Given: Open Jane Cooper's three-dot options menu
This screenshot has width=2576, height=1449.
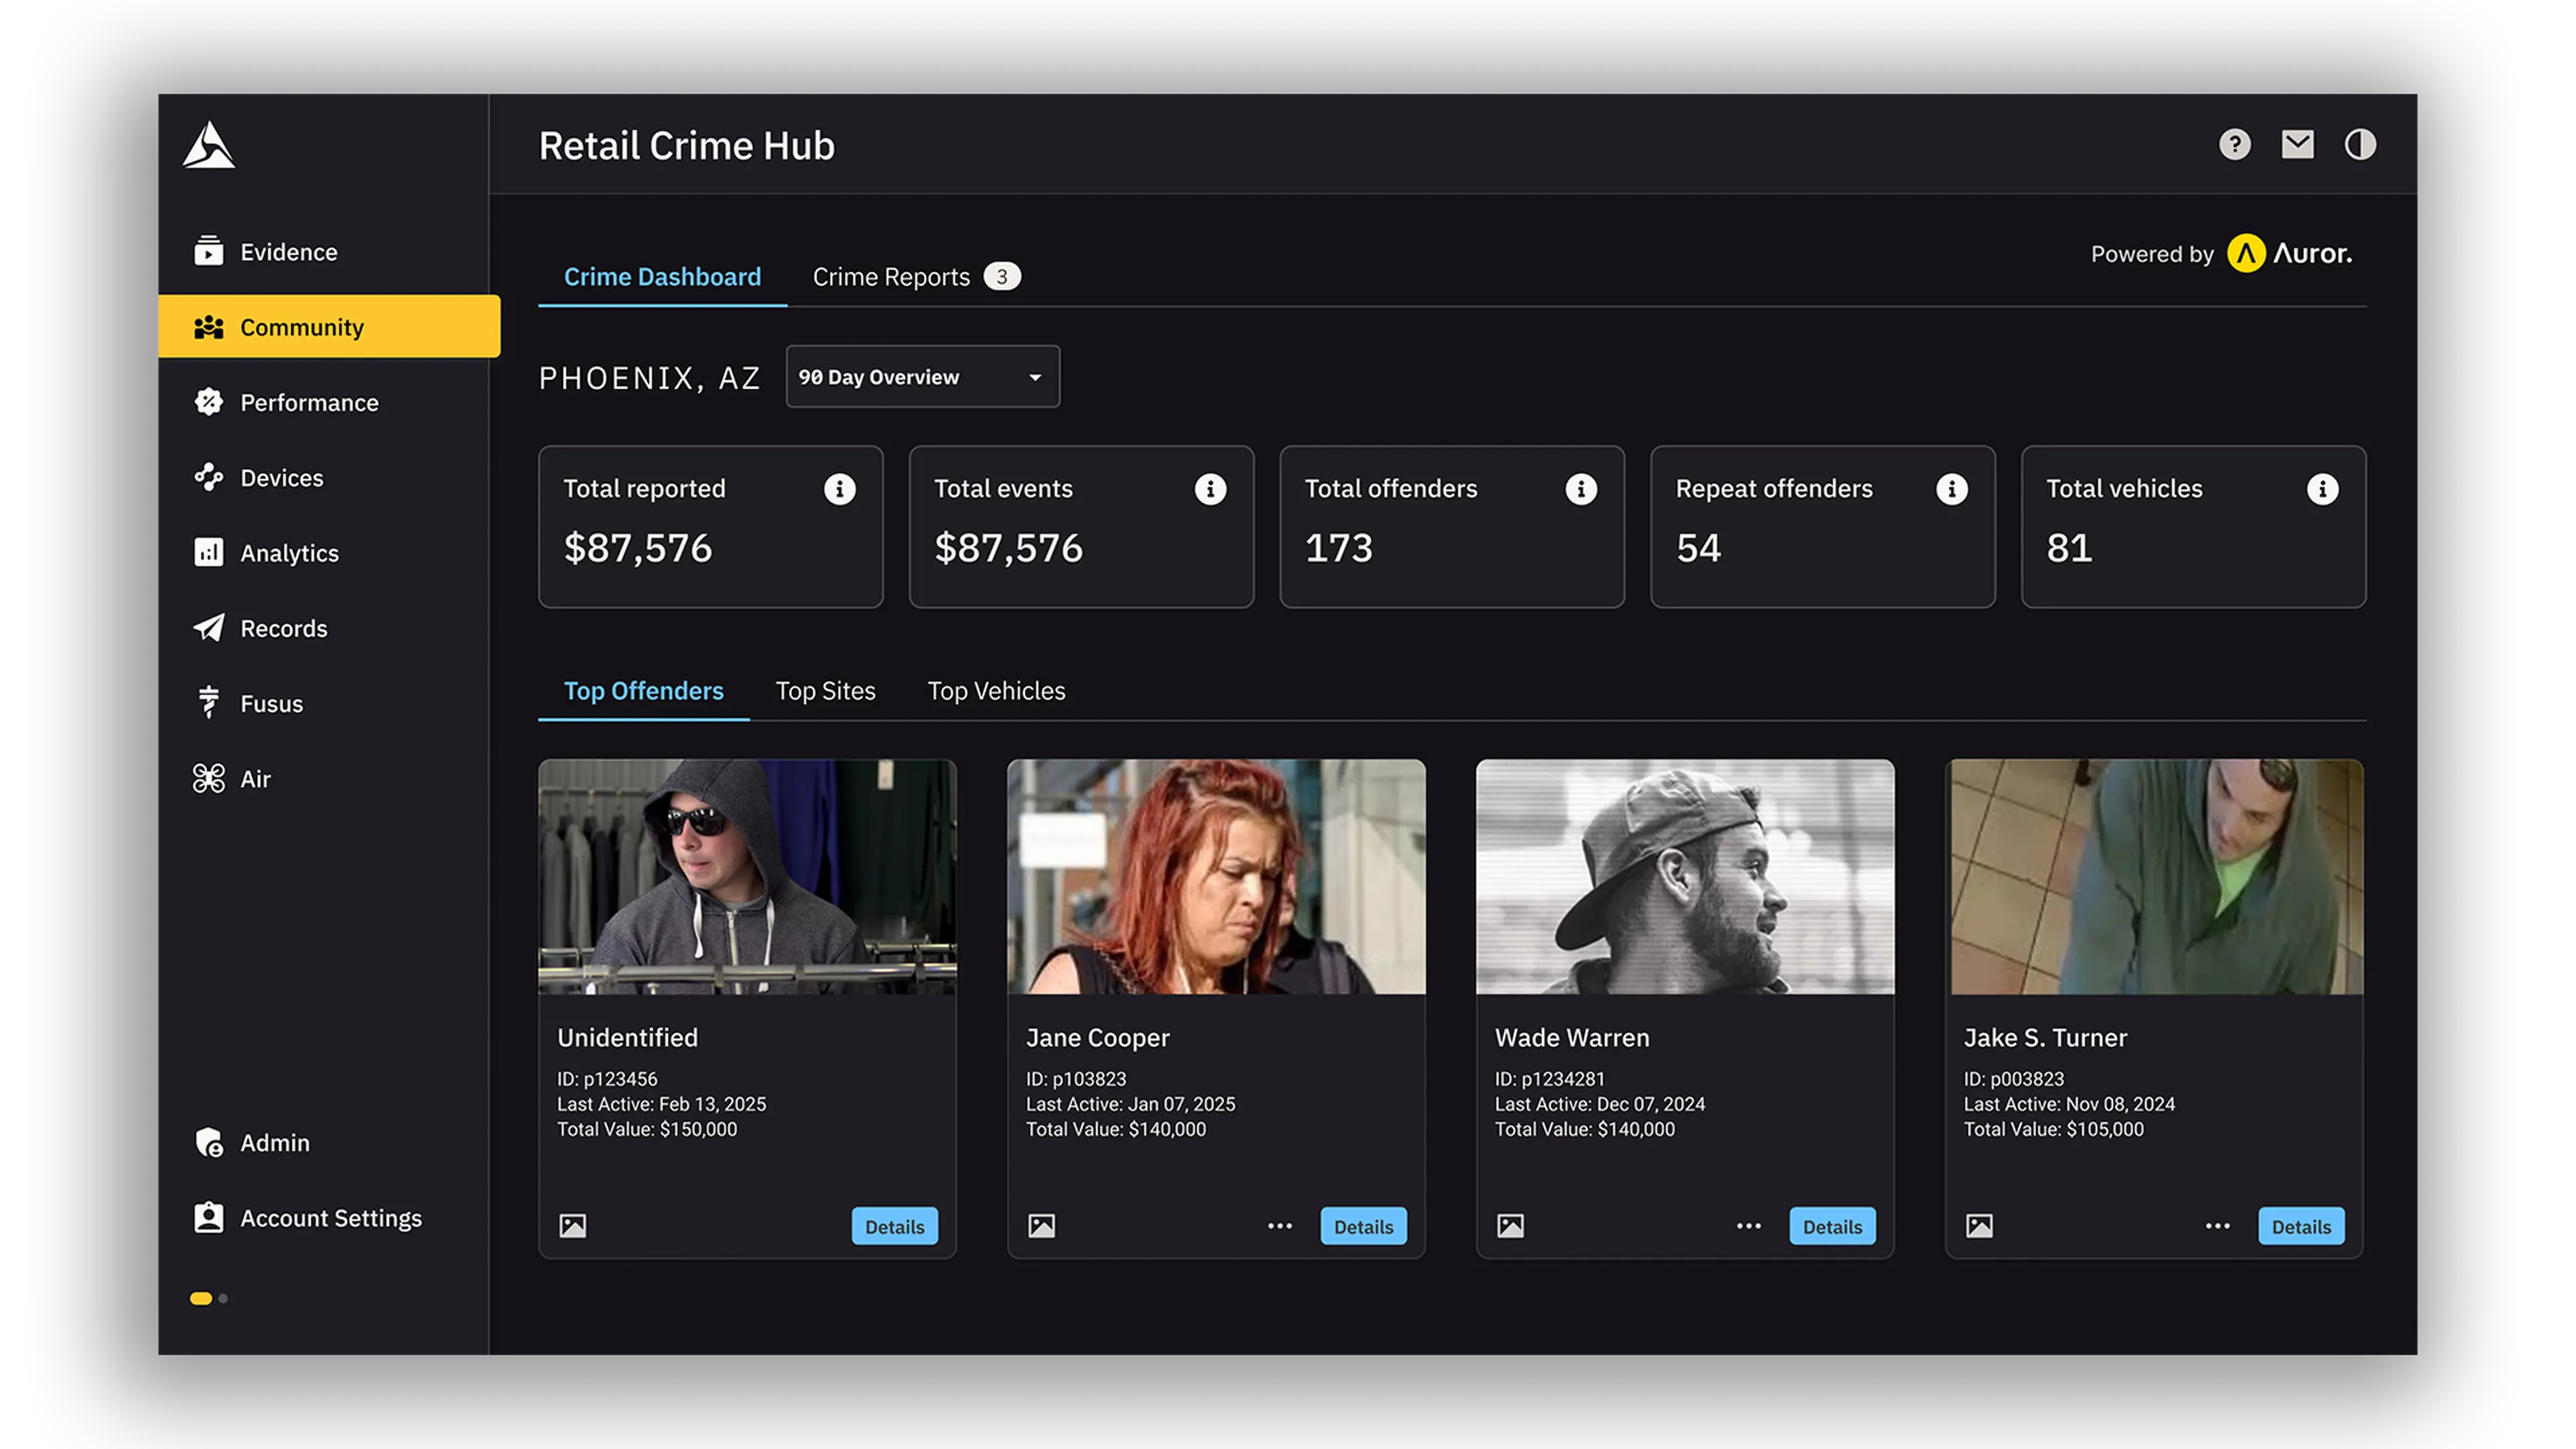Looking at the screenshot, I should pyautogui.click(x=1280, y=1226).
